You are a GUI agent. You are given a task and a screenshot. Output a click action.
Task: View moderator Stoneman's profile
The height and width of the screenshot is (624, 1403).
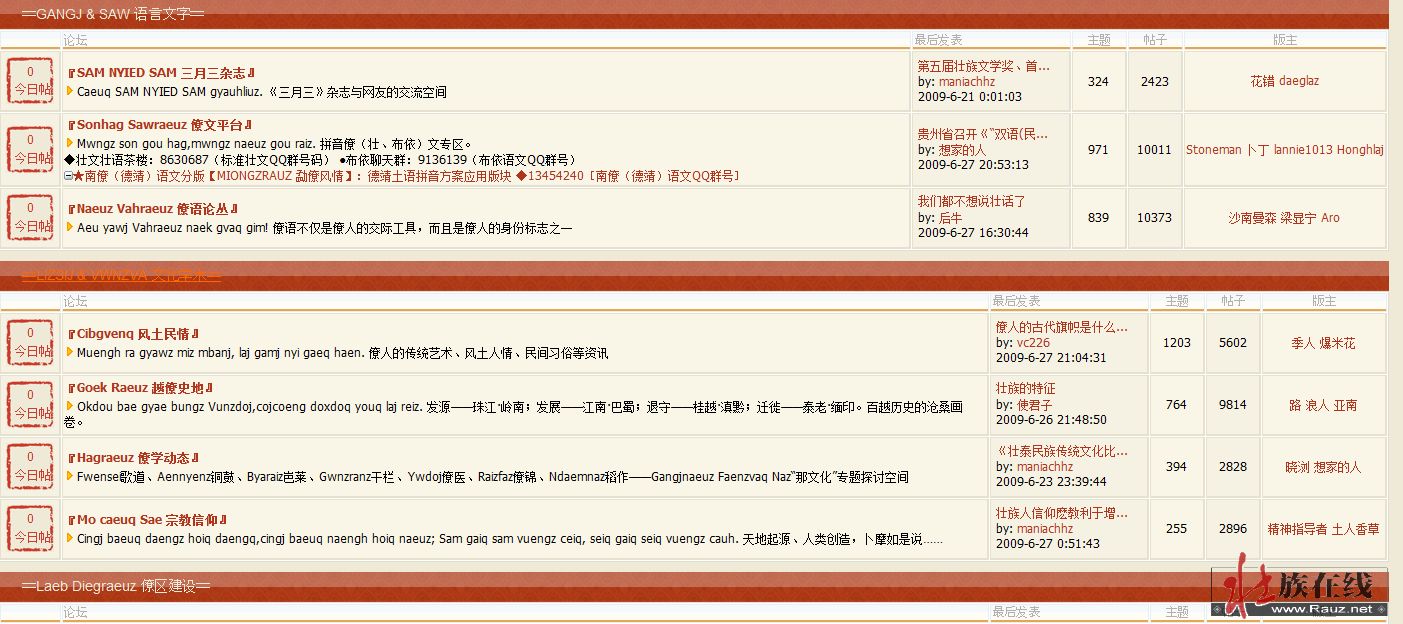click(1213, 150)
